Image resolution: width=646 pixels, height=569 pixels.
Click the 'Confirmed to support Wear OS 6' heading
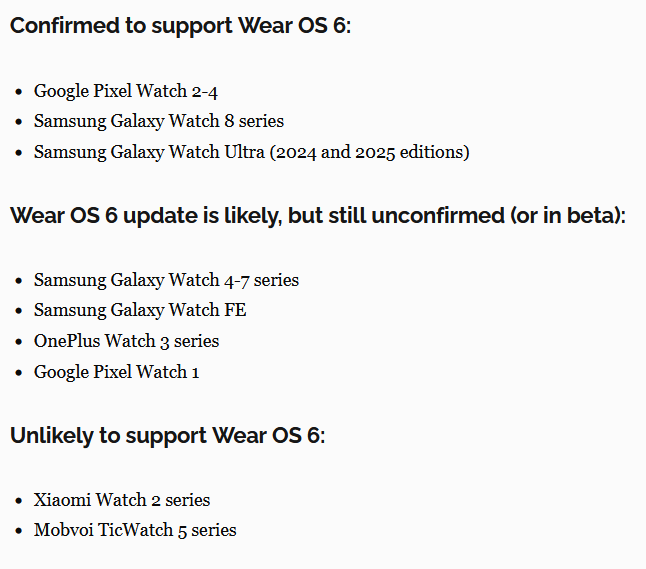[x=180, y=25]
